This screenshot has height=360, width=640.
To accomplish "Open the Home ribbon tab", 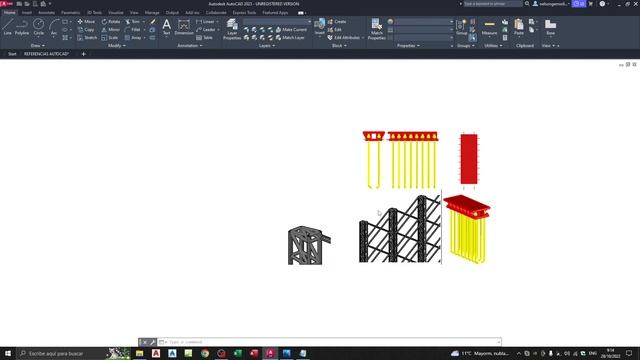I will (x=9, y=13).
